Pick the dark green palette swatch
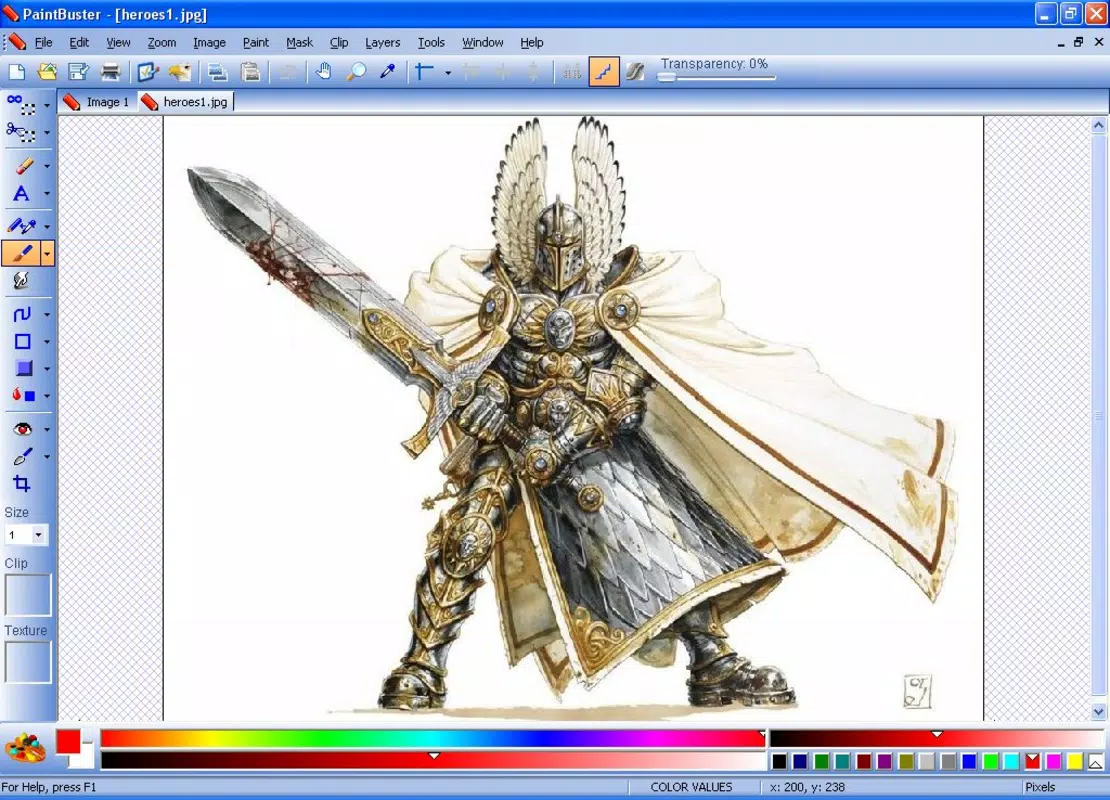 click(x=821, y=762)
